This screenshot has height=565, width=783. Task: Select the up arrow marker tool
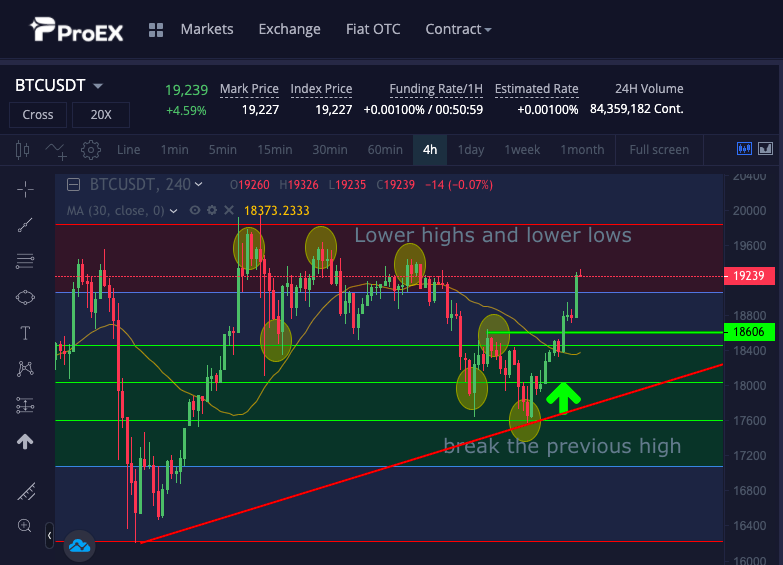(25, 442)
